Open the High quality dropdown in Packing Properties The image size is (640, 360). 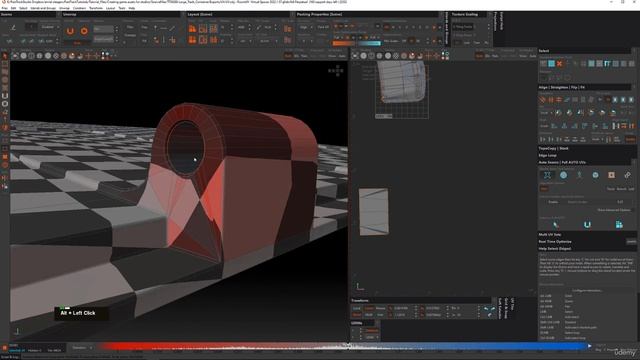pyautogui.click(x=304, y=27)
